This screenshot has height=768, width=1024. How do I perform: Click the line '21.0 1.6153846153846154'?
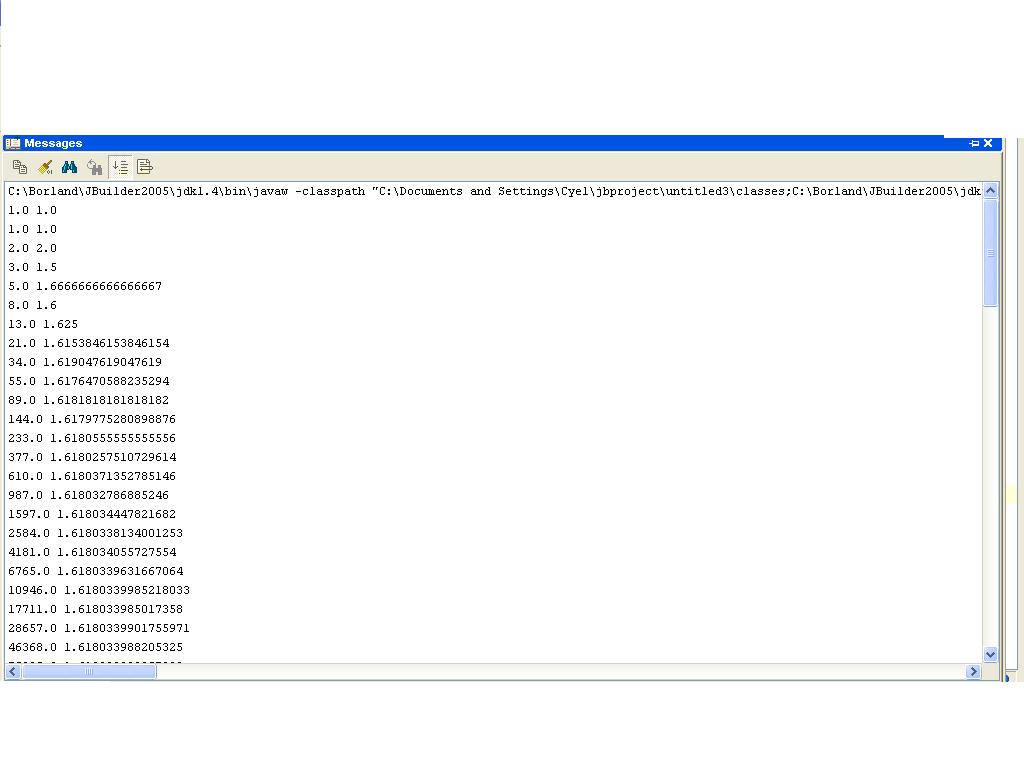(89, 343)
